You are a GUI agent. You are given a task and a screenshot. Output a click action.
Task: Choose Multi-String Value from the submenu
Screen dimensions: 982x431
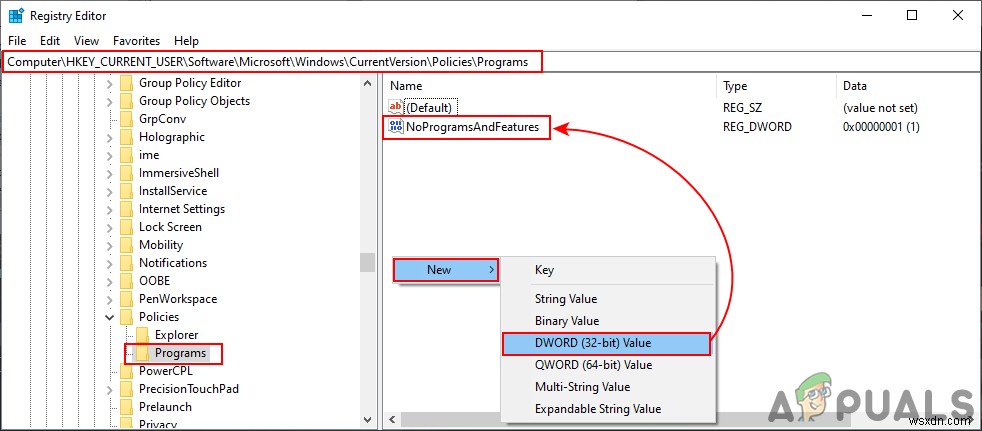[x=606, y=387]
